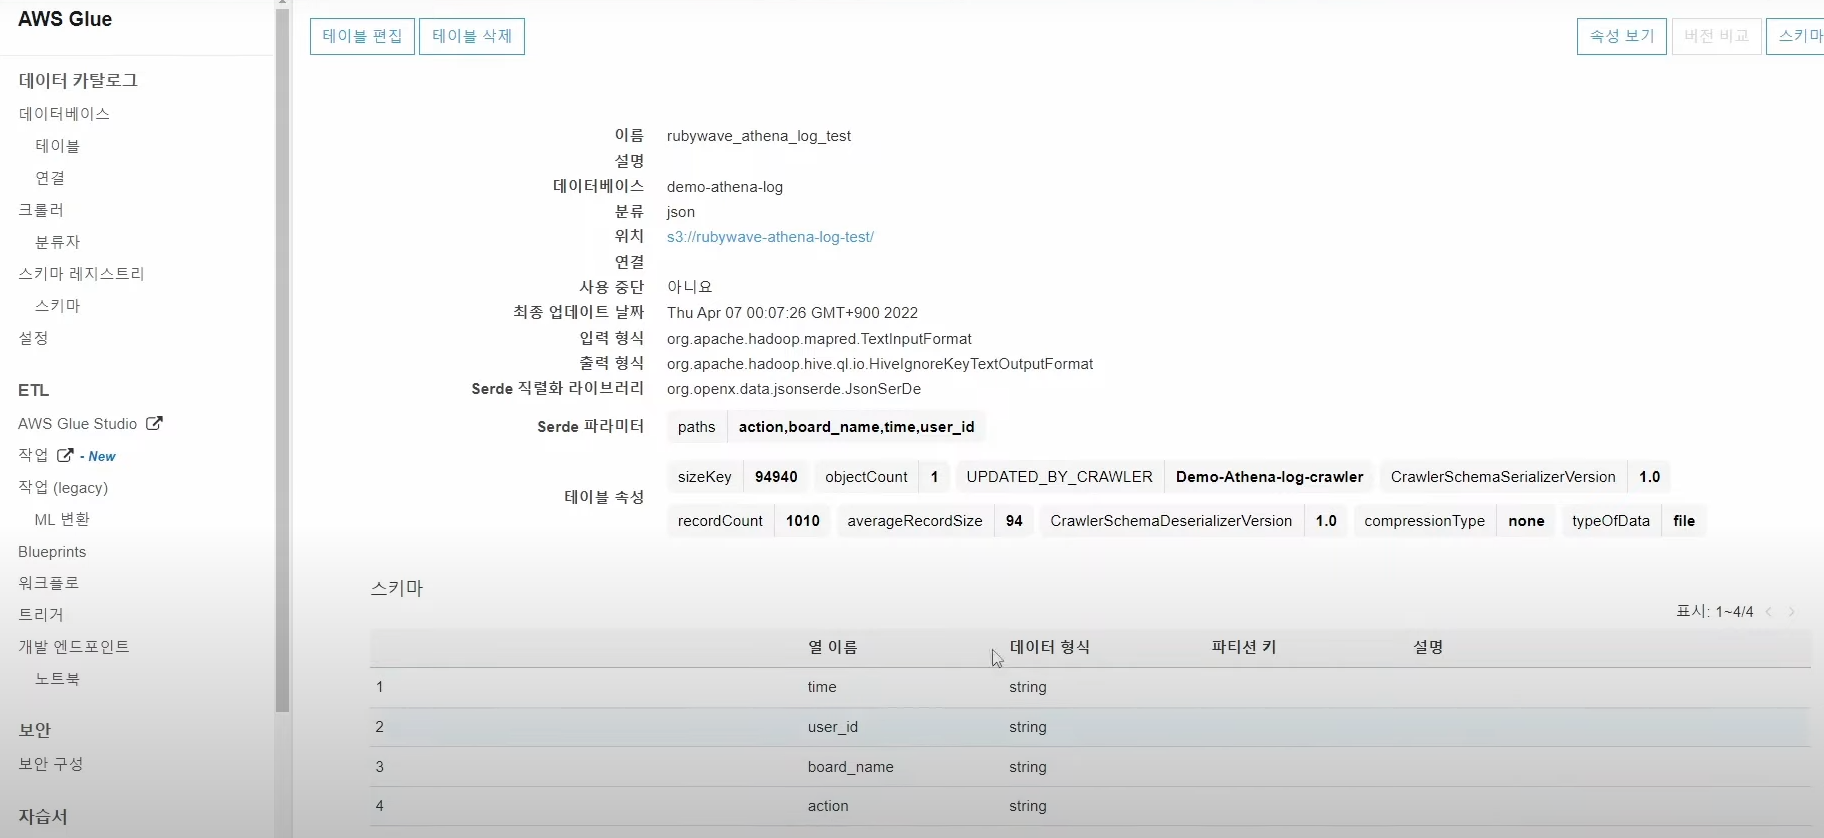Open Blueprints in sidebar
The image size is (1824, 838).
tap(52, 552)
